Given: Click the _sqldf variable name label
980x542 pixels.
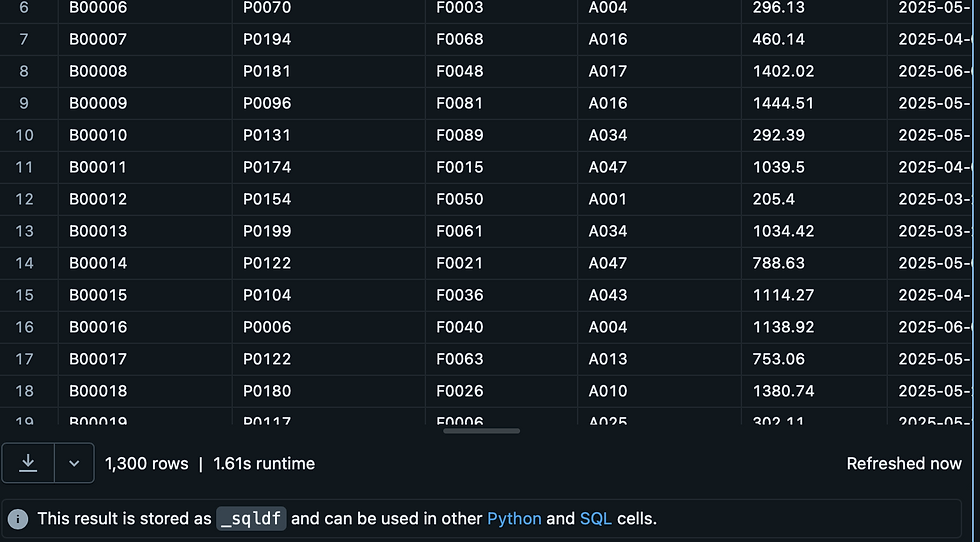Looking at the screenshot, I should 251,519.
